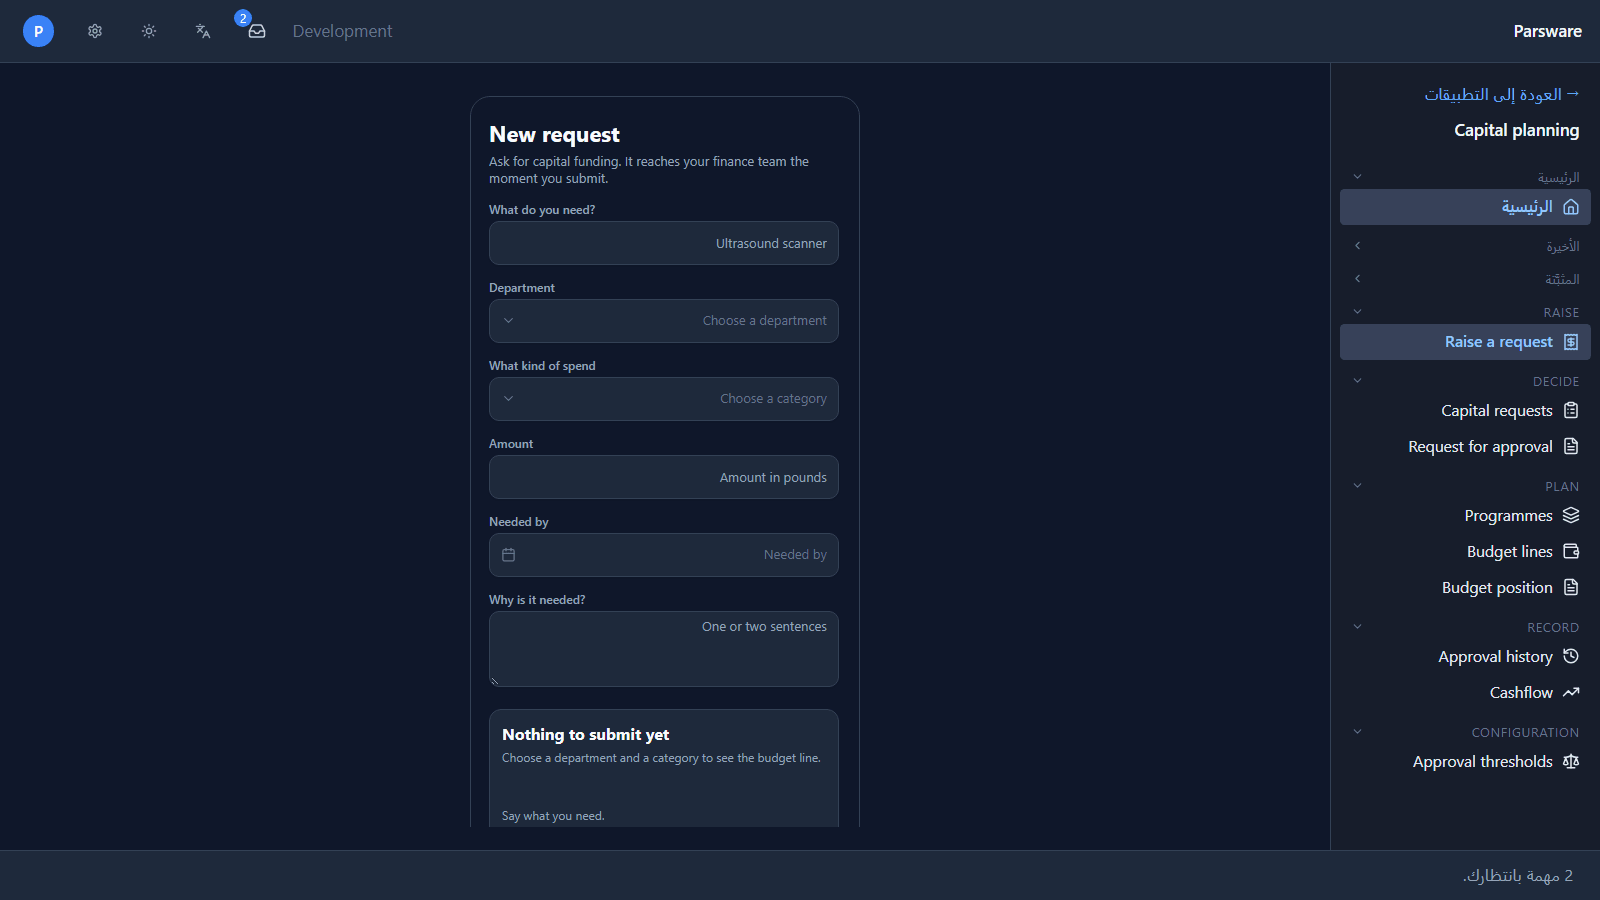Image resolution: width=1600 pixels, height=900 pixels.
Task: Click the Amount in pounds field
Action: [x=664, y=477]
